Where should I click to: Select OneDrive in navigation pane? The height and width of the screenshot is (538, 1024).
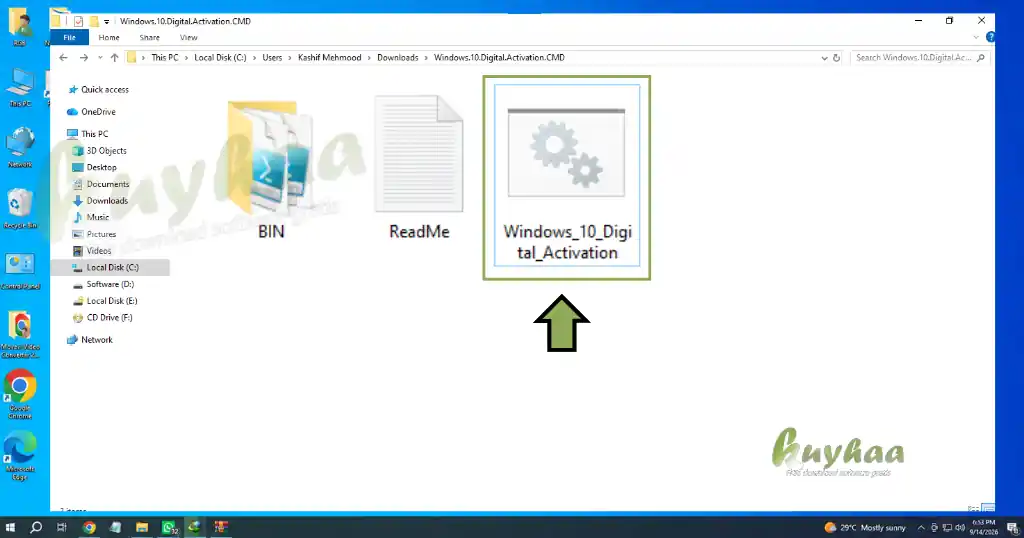(x=91, y=112)
